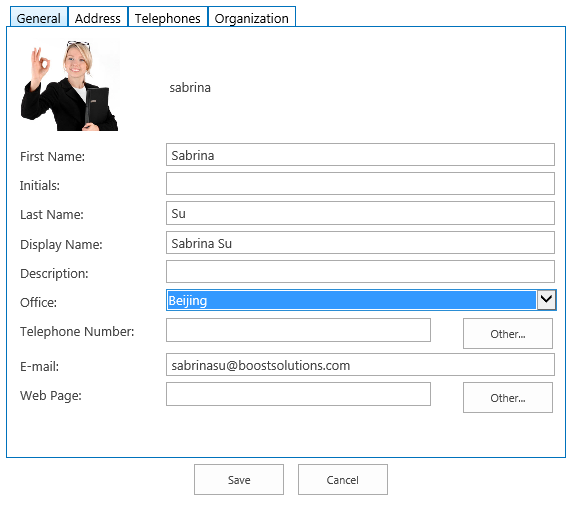The image size is (574, 505).
Task: Select the Beijing office combo box
Action: [x=361, y=300]
